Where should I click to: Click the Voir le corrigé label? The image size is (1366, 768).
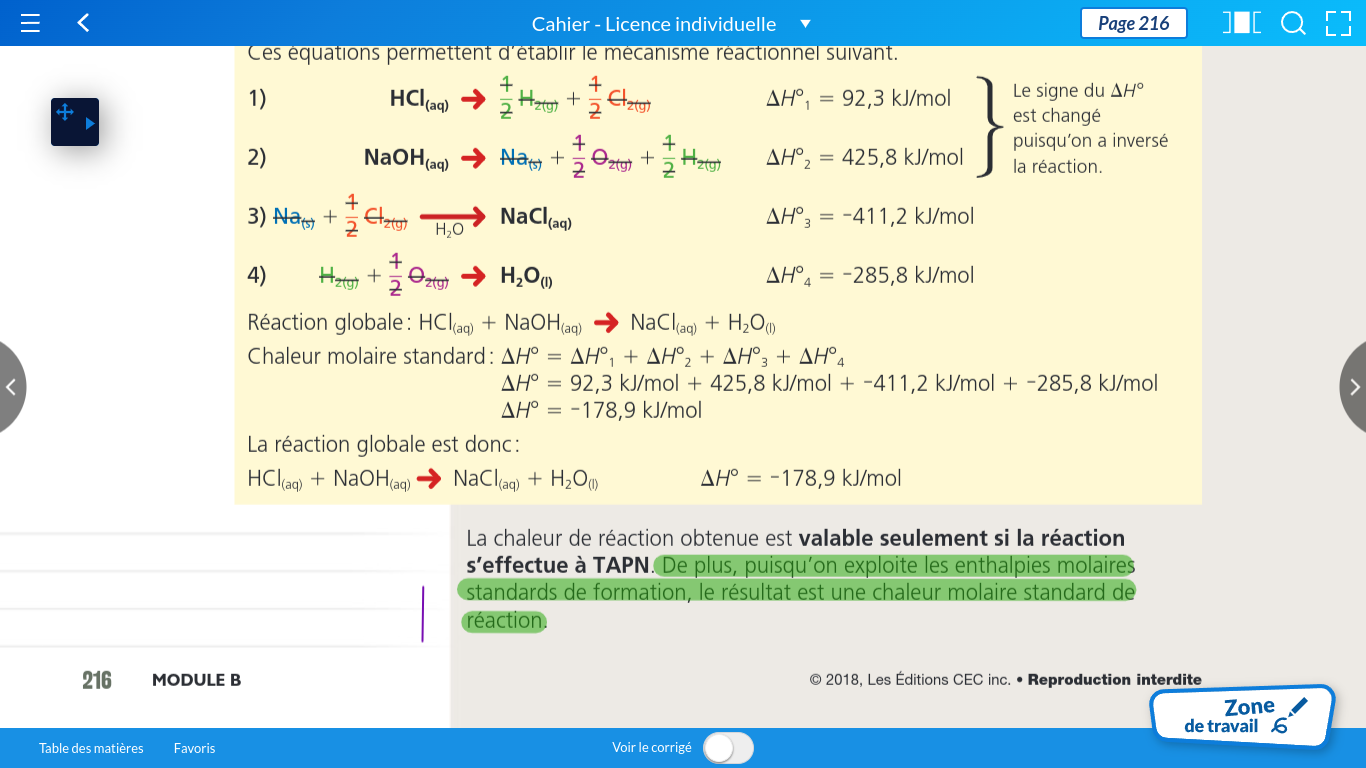click(x=651, y=748)
